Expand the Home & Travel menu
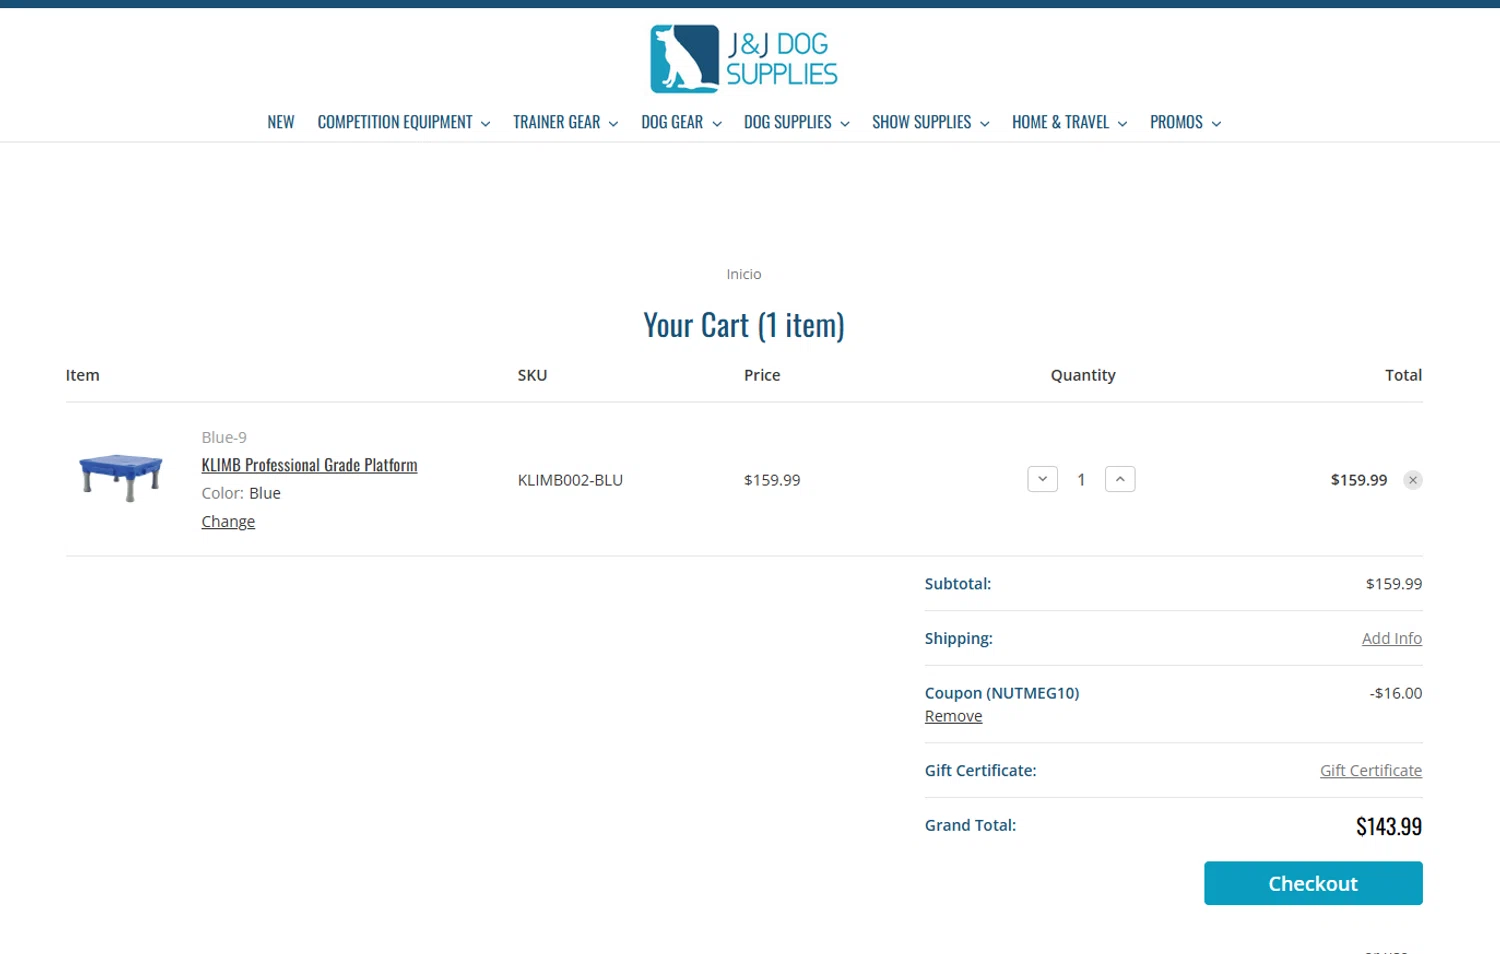Viewport: 1500px width, 954px height. (1069, 122)
